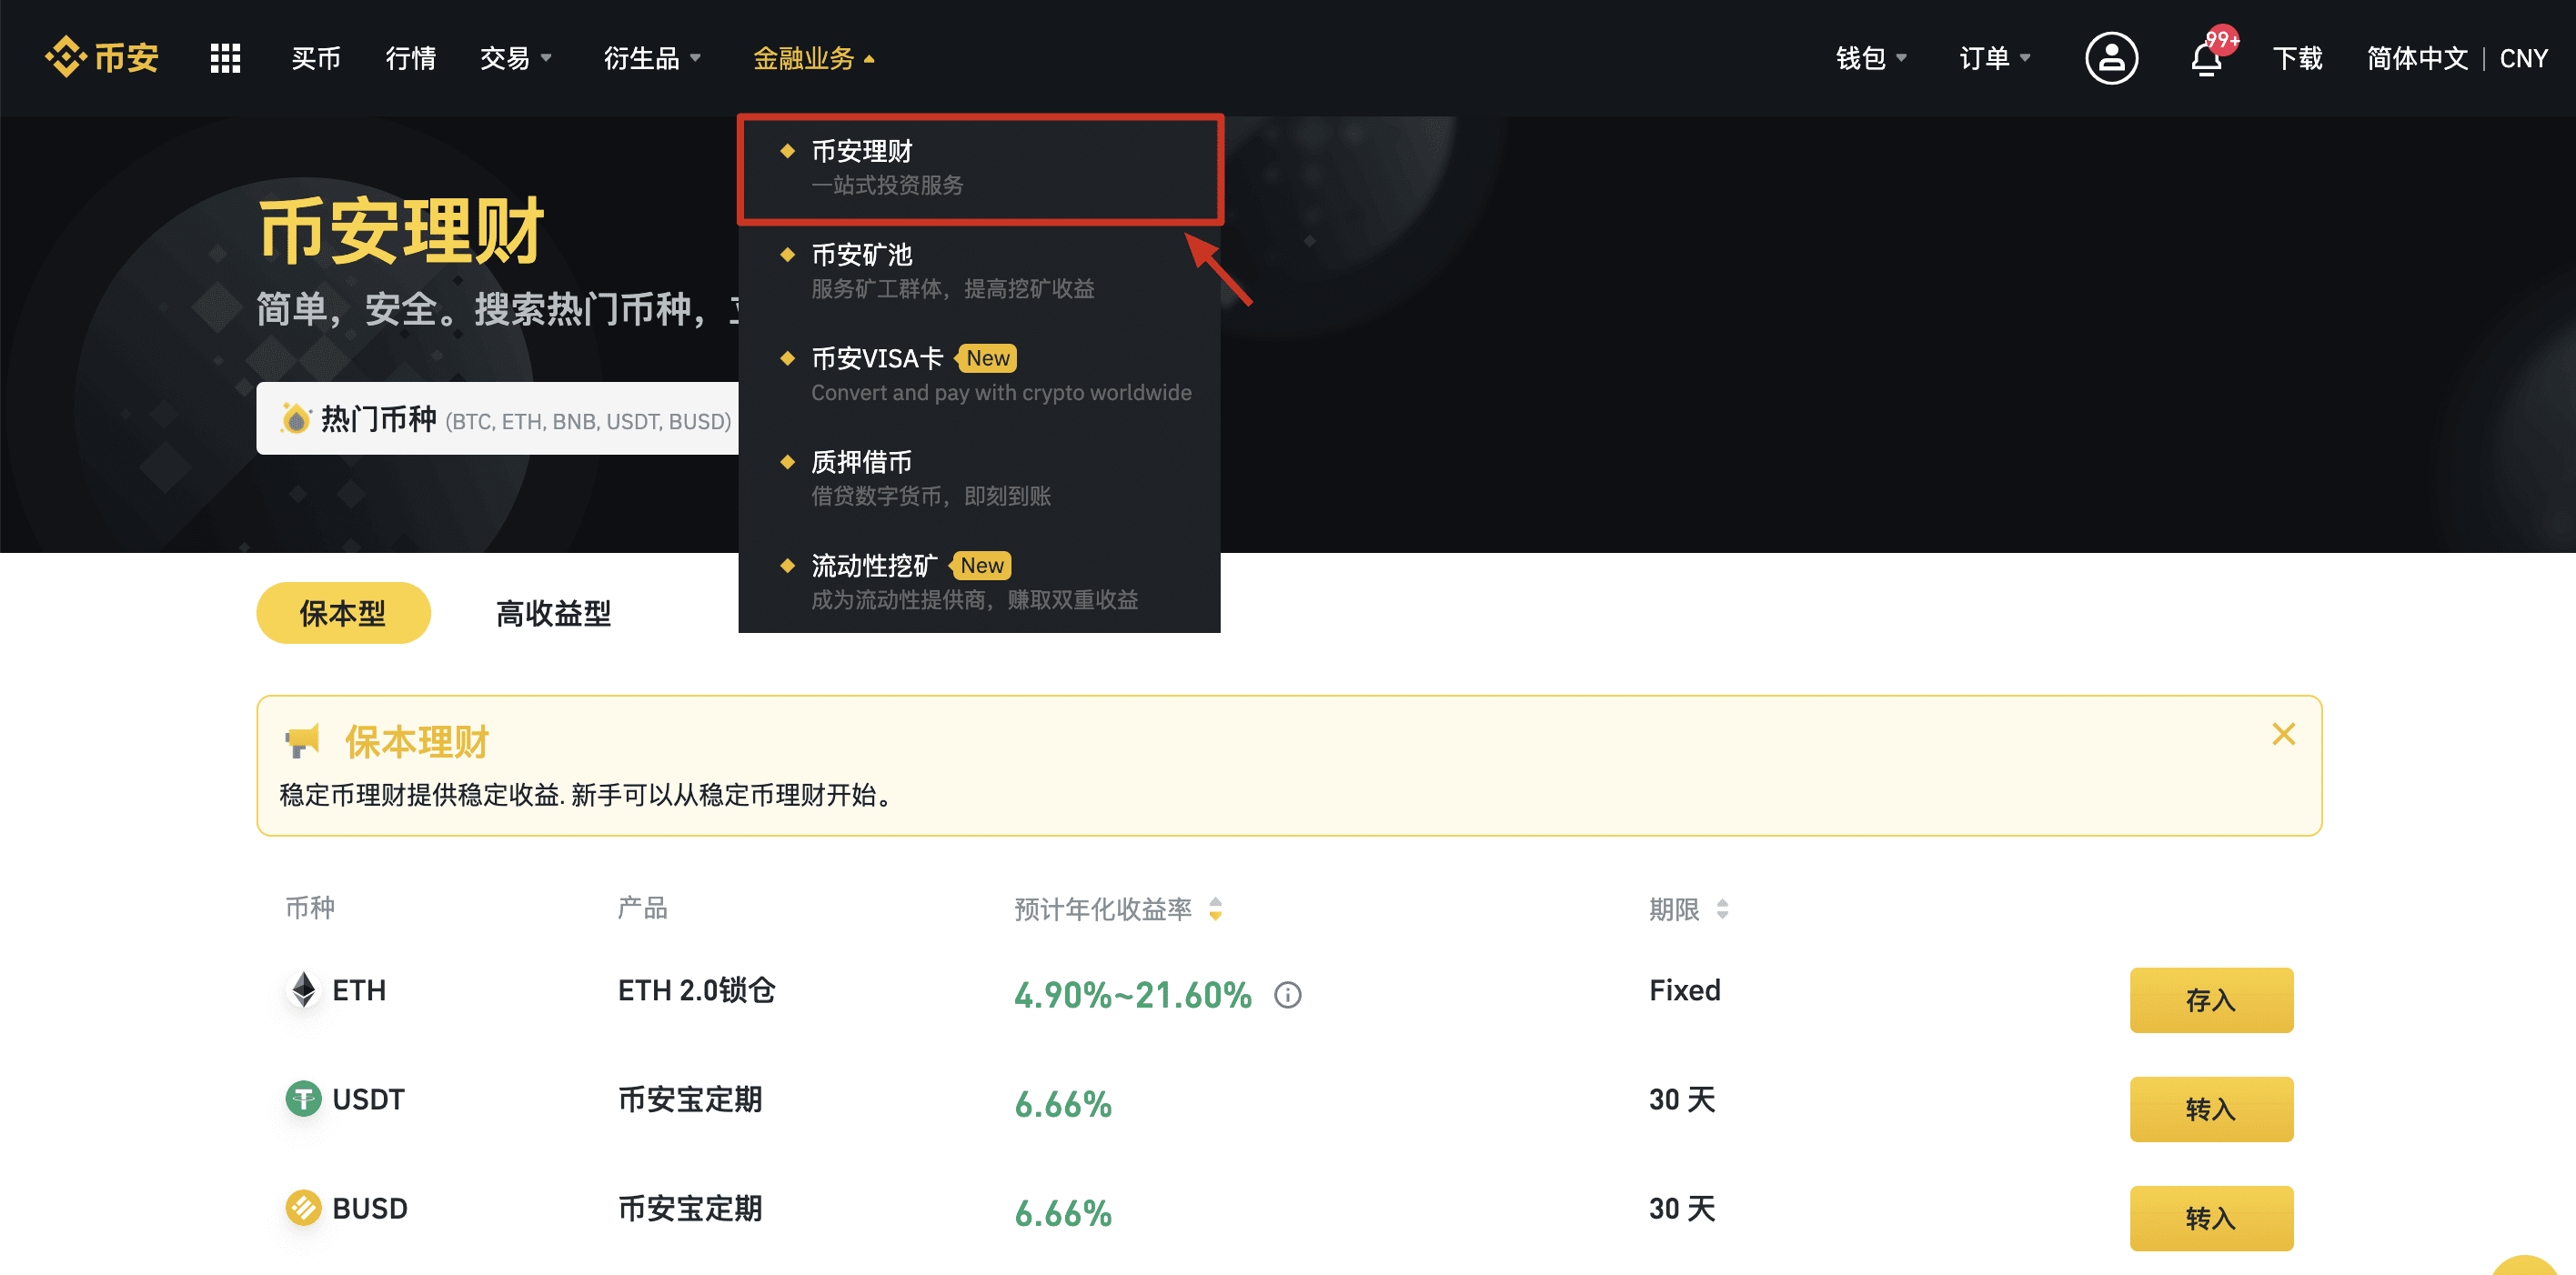
Task: Sort by 预计年化收益率 arrows
Action: pyautogui.click(x=1215, y=909)
